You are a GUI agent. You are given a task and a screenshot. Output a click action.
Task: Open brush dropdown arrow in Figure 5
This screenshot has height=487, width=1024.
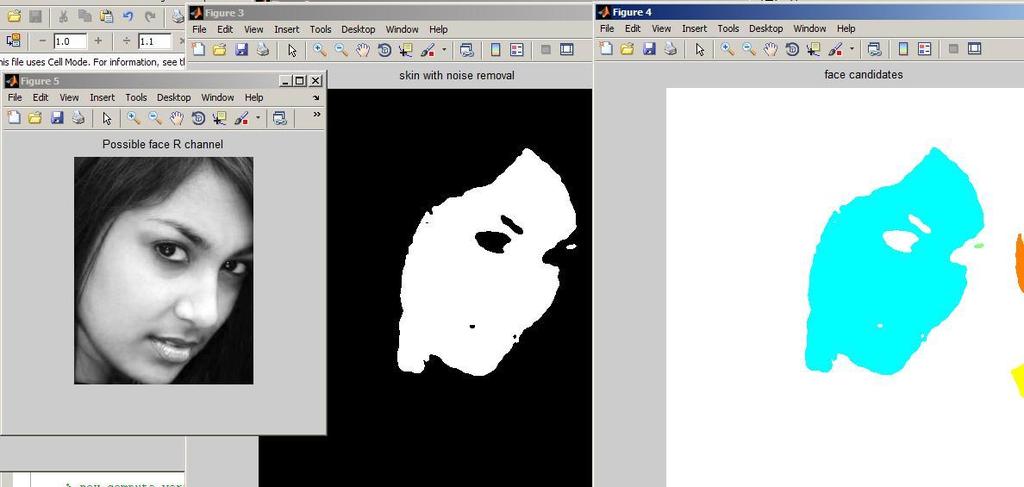pos(258,118)
